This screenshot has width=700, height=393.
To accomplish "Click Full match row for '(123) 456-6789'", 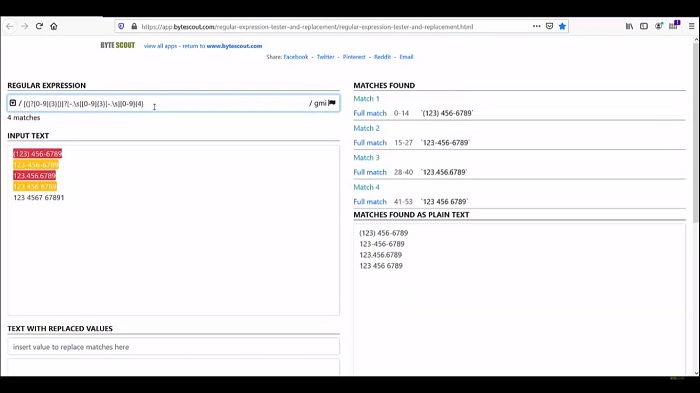I will click(x=519, y=113).
